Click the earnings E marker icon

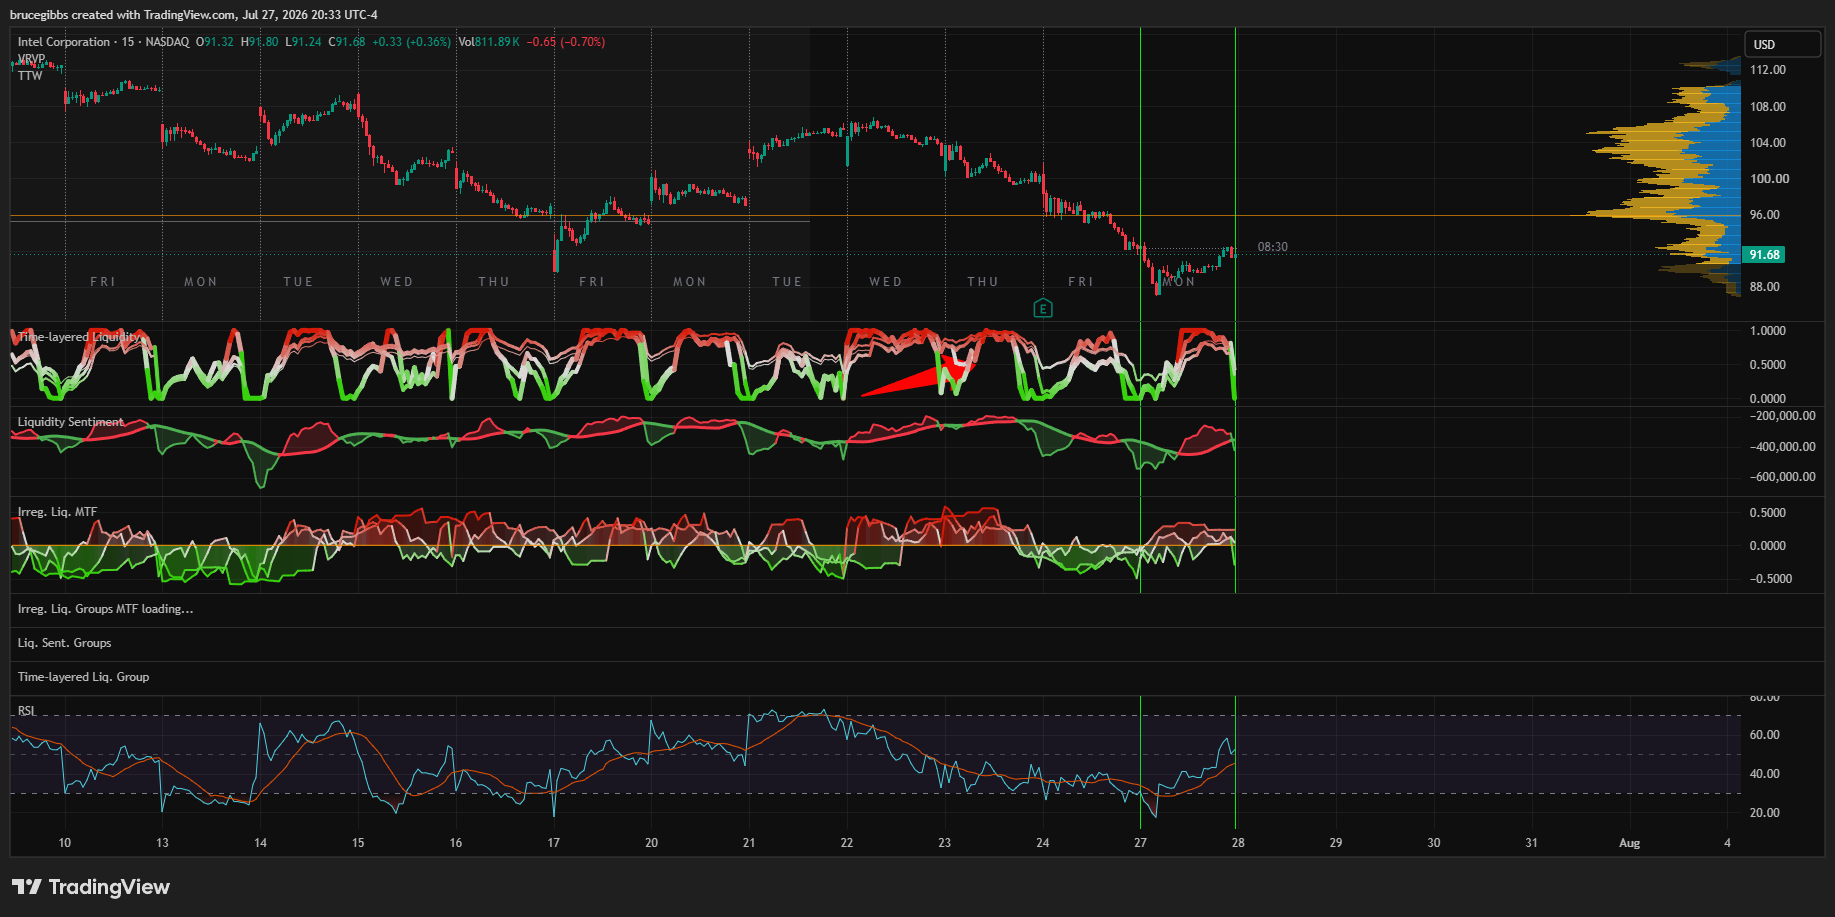tap(1043, 308)
